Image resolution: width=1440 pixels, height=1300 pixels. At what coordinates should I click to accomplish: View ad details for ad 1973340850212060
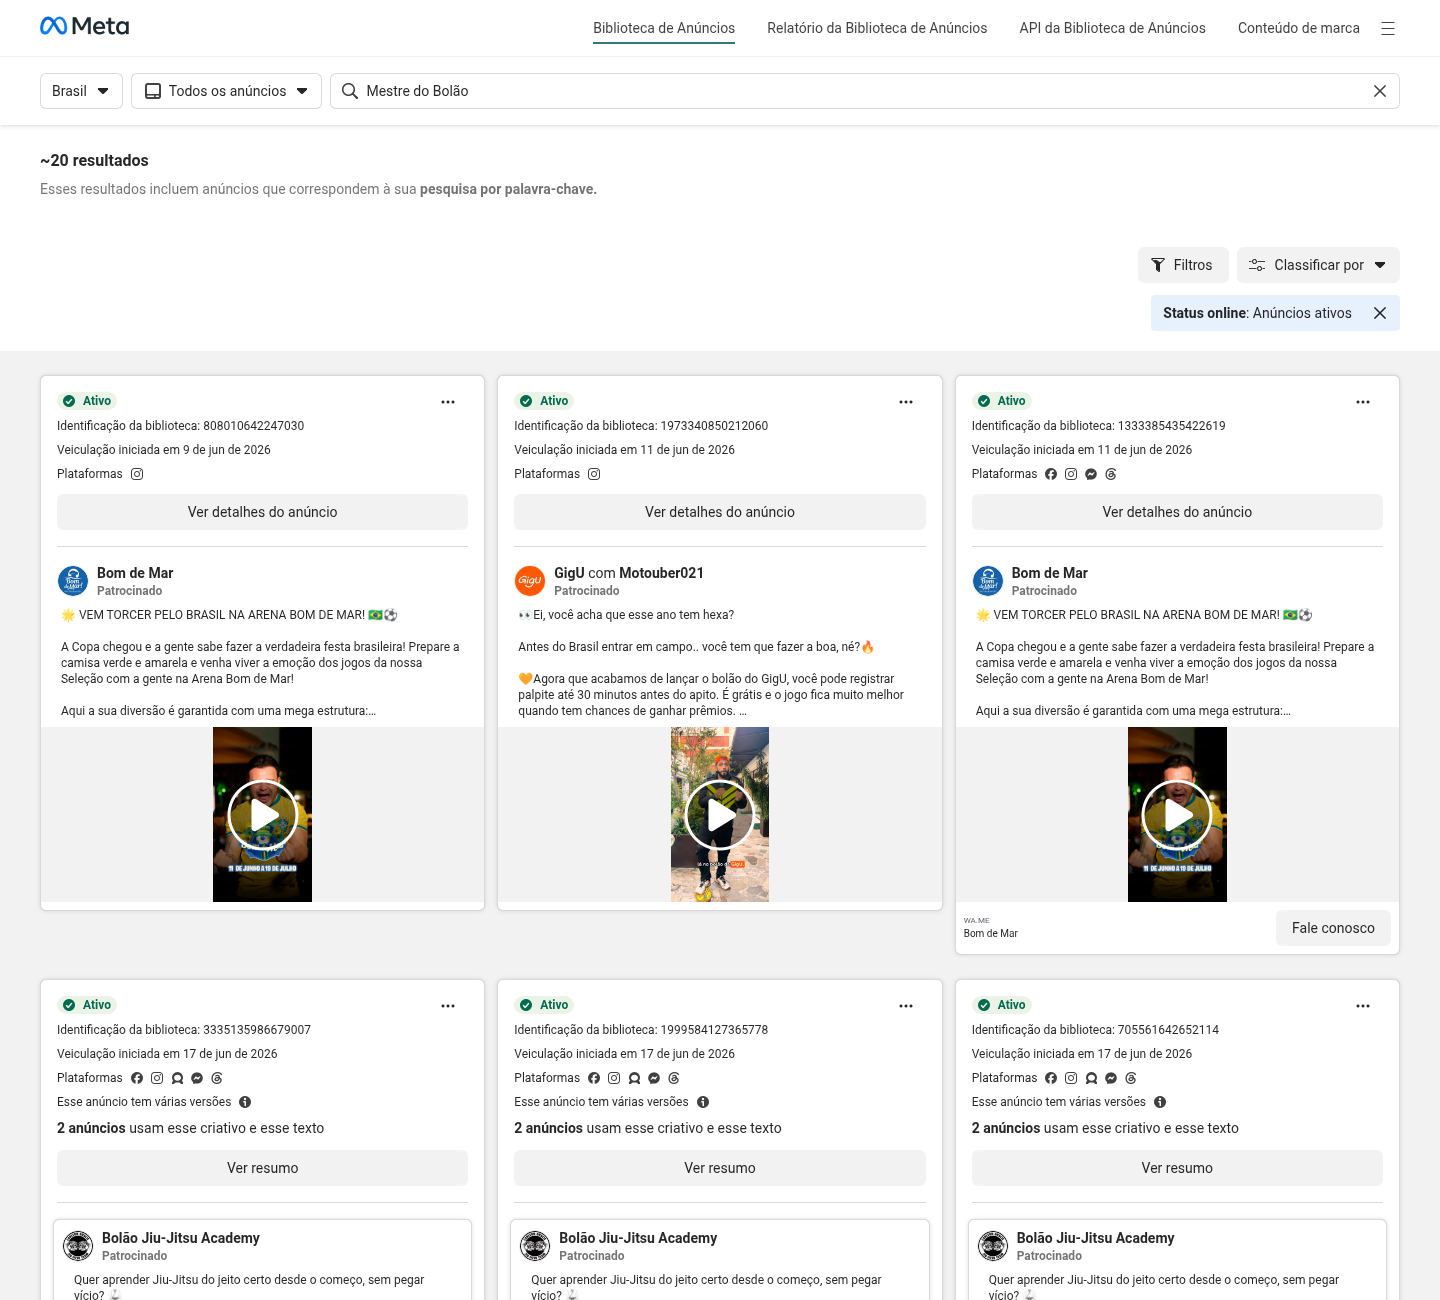(720, 512)
